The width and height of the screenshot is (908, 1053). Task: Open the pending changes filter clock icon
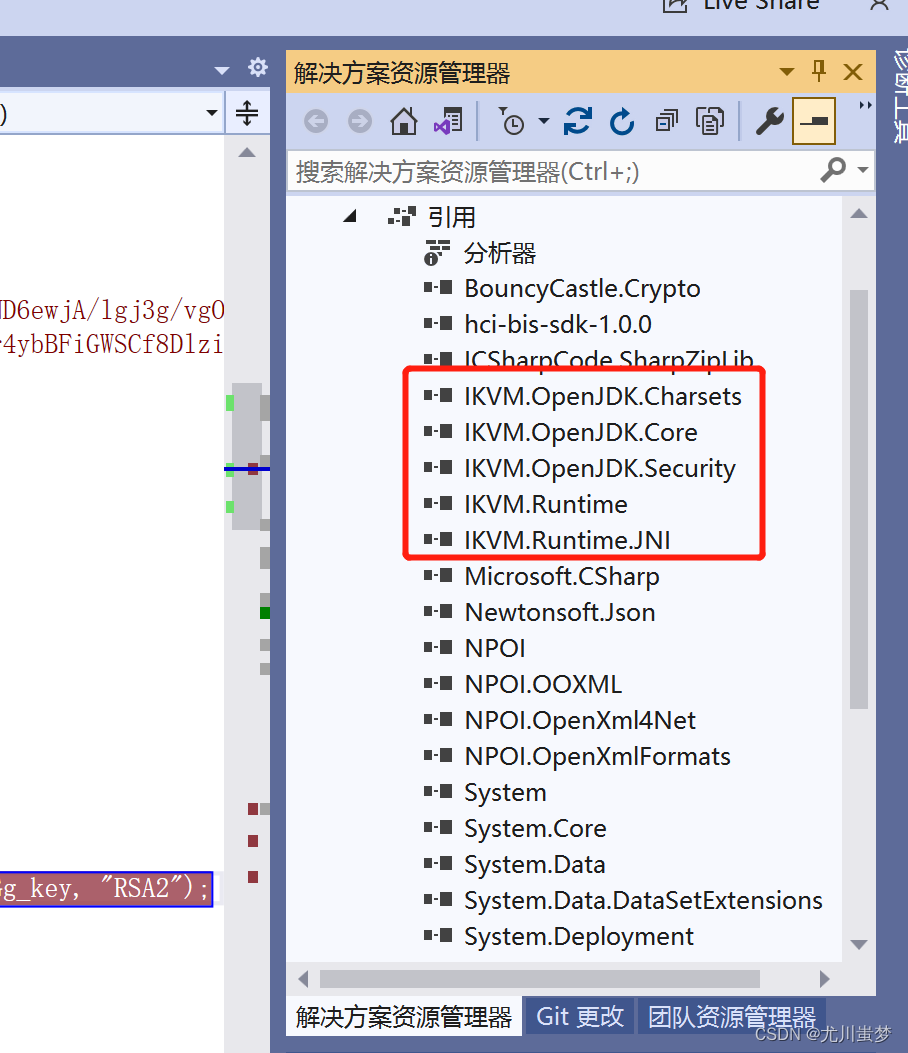pos(512,122)
